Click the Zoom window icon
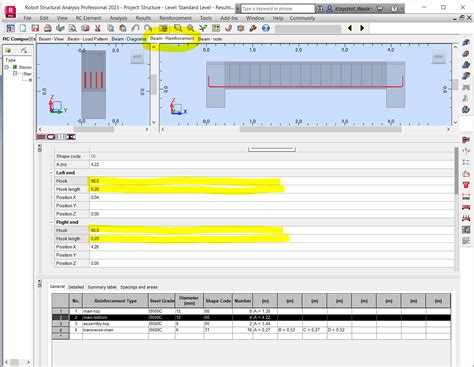 pos(178,28)
